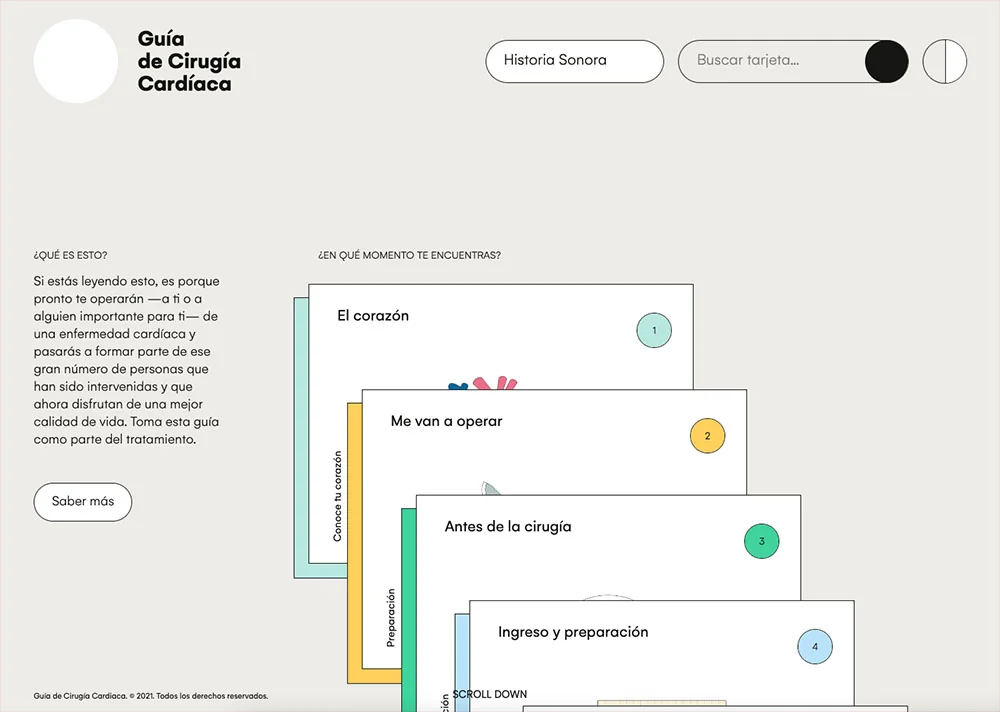1000x712 pixels.
Task: Click the Buscar tarjeta search field
Action: [x=770, y=61]
